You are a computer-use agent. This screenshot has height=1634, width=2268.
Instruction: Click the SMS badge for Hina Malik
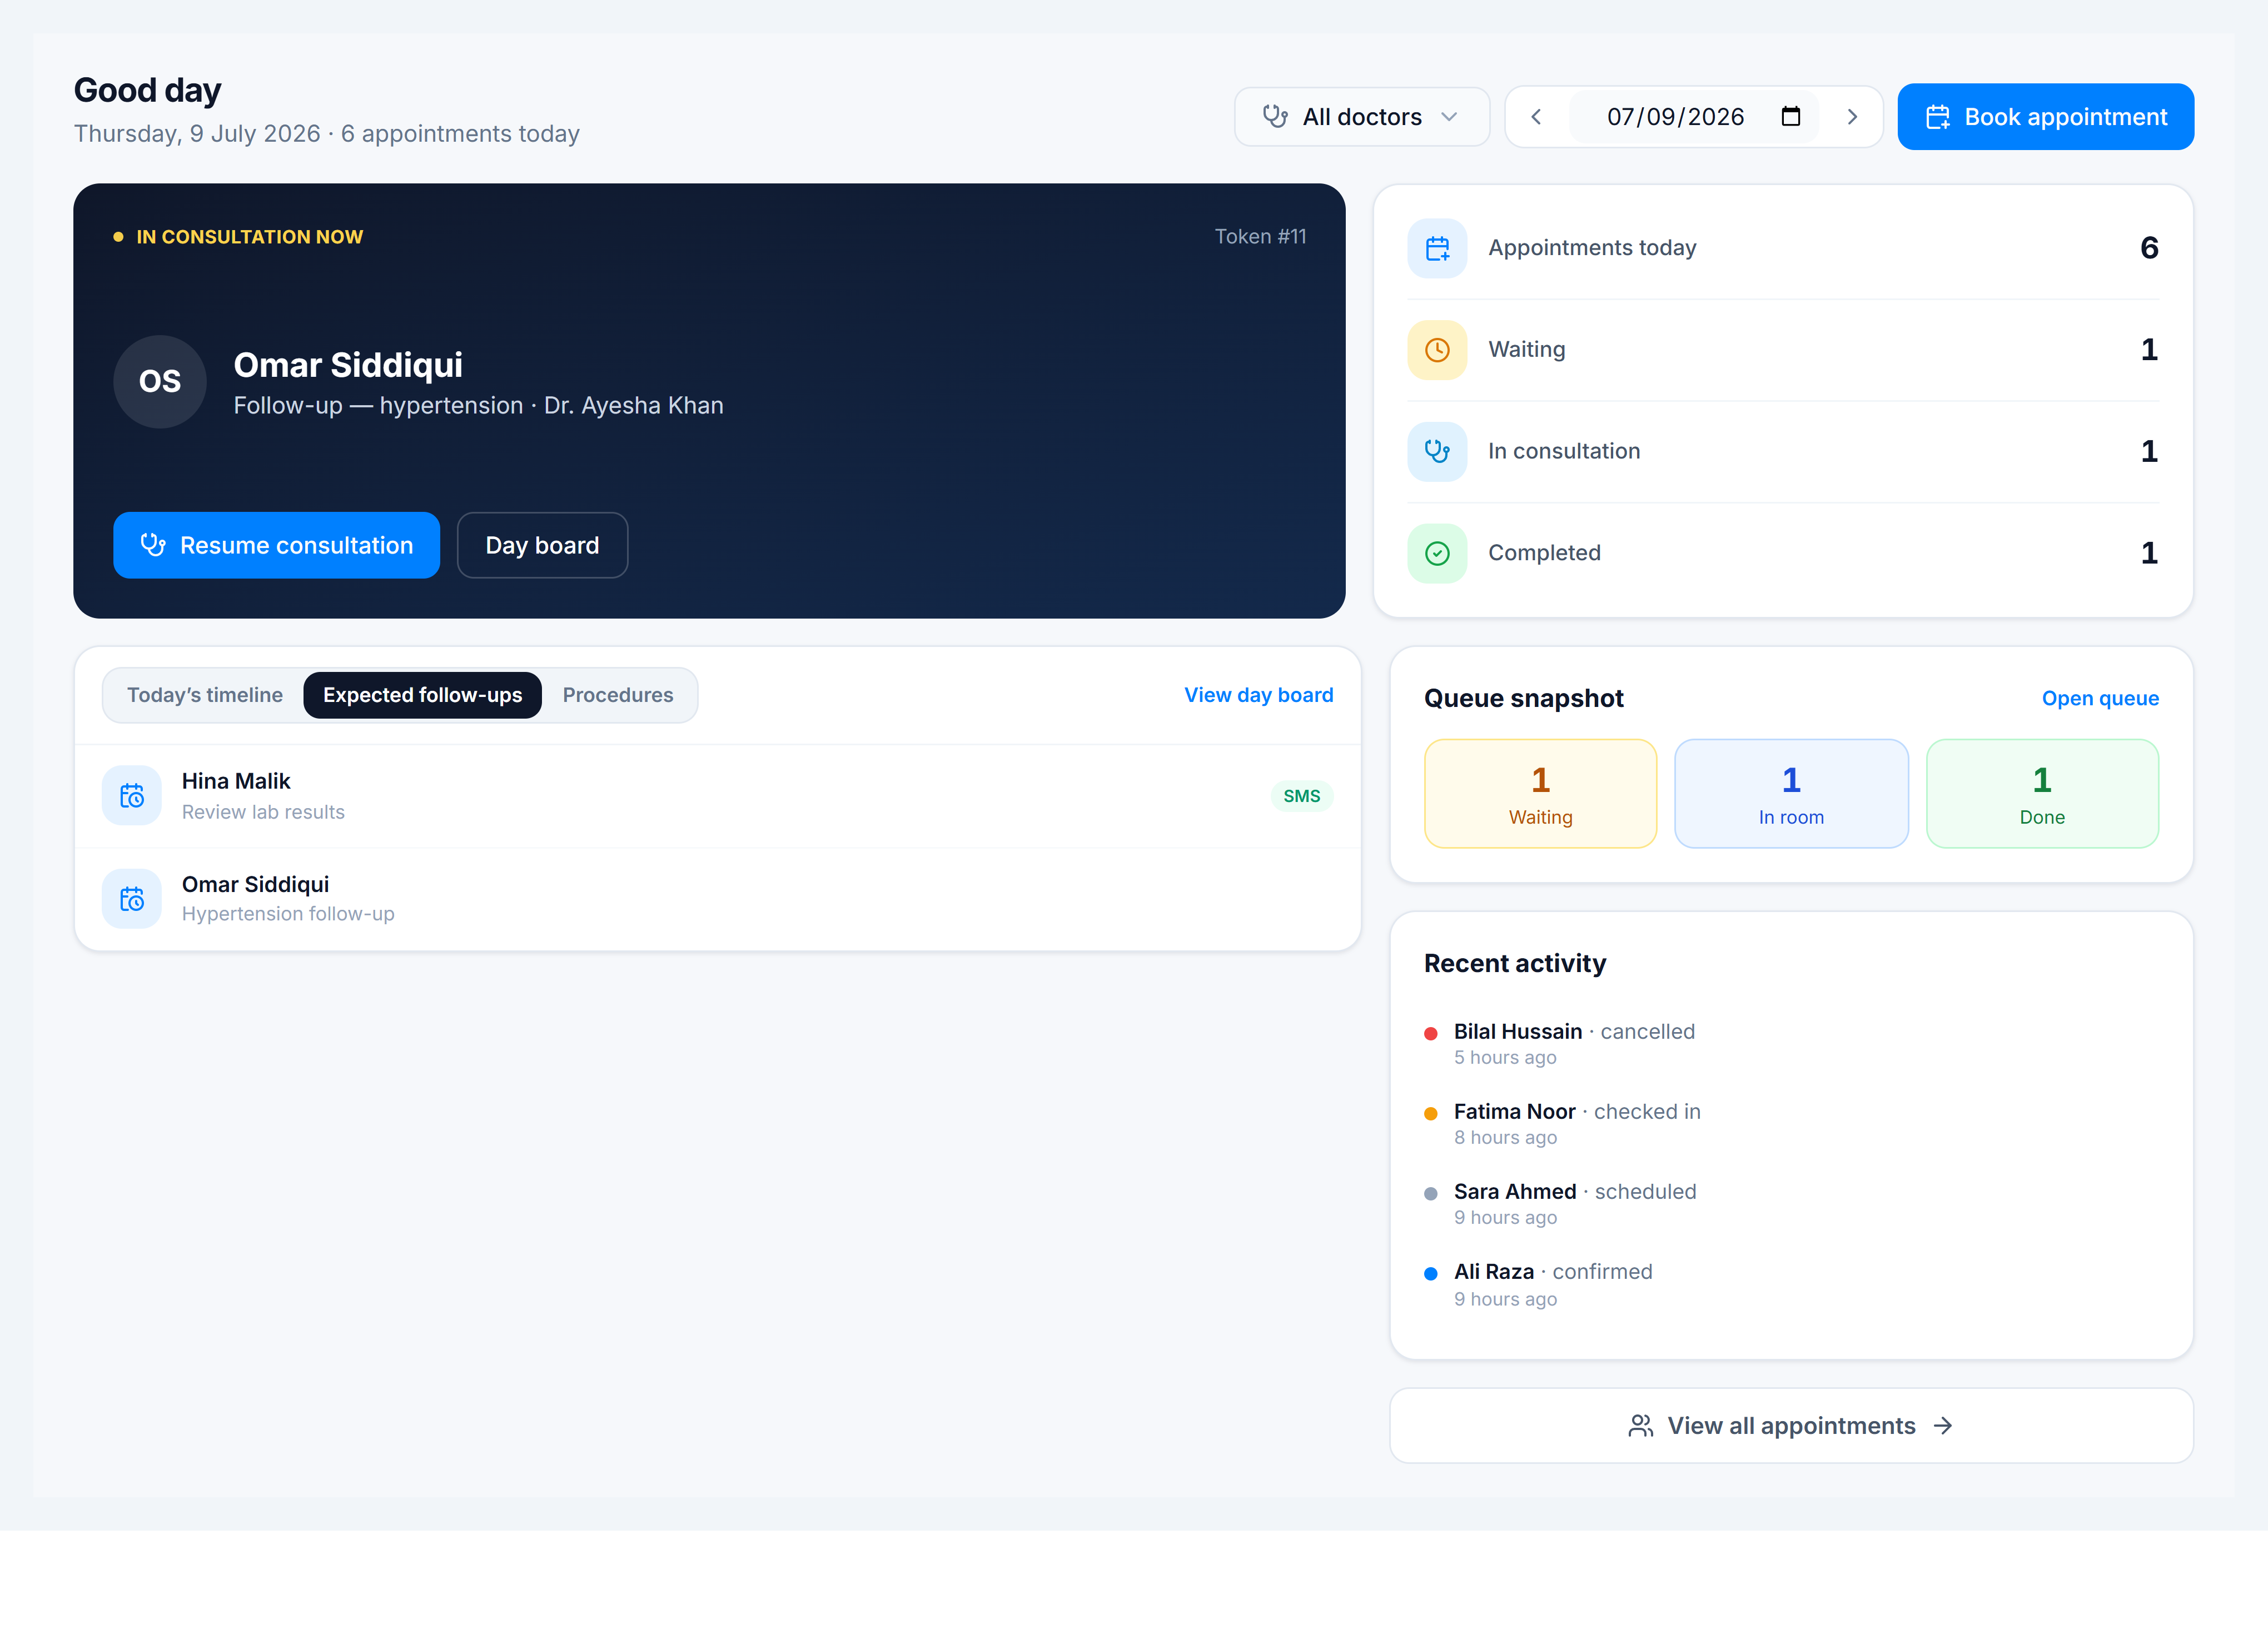coord(1301,796)
